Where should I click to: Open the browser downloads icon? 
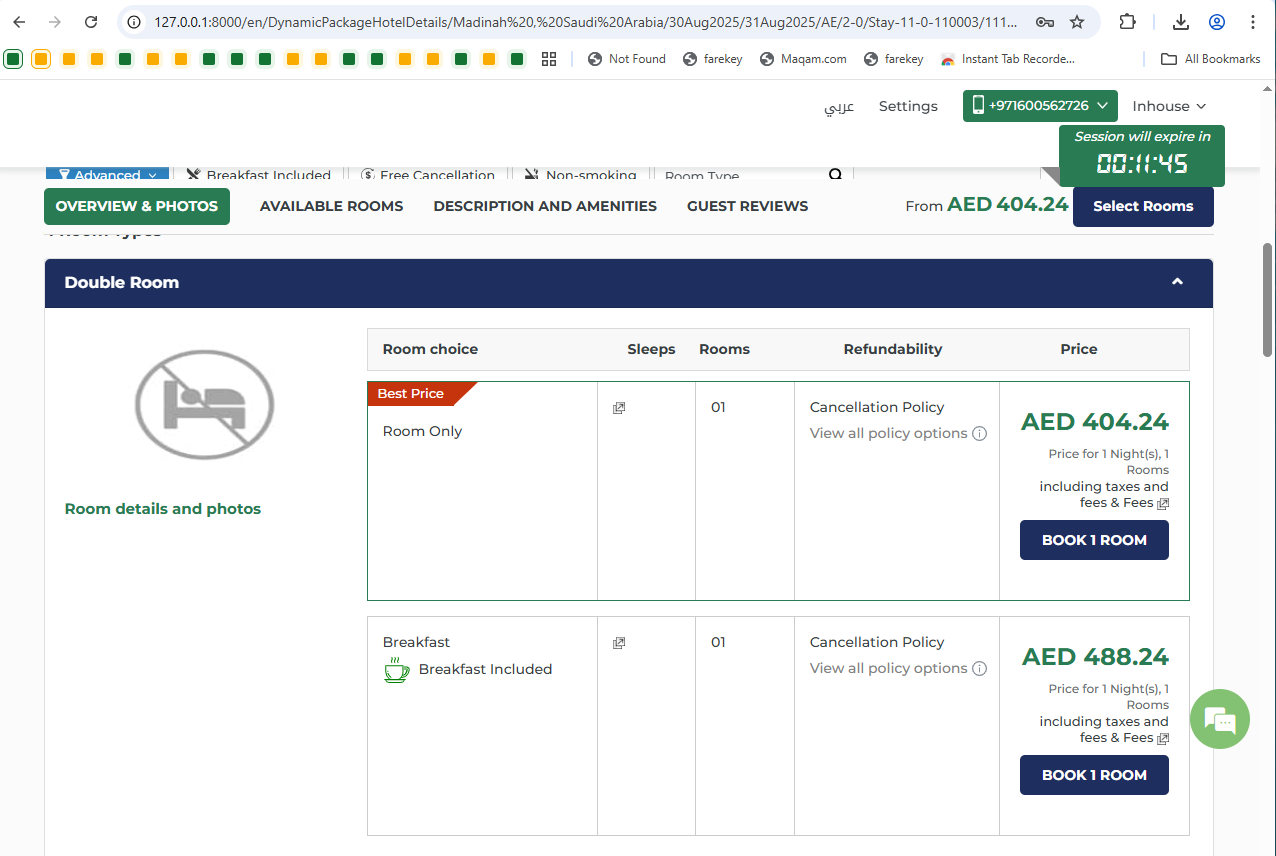click(x=1181, y=22)
